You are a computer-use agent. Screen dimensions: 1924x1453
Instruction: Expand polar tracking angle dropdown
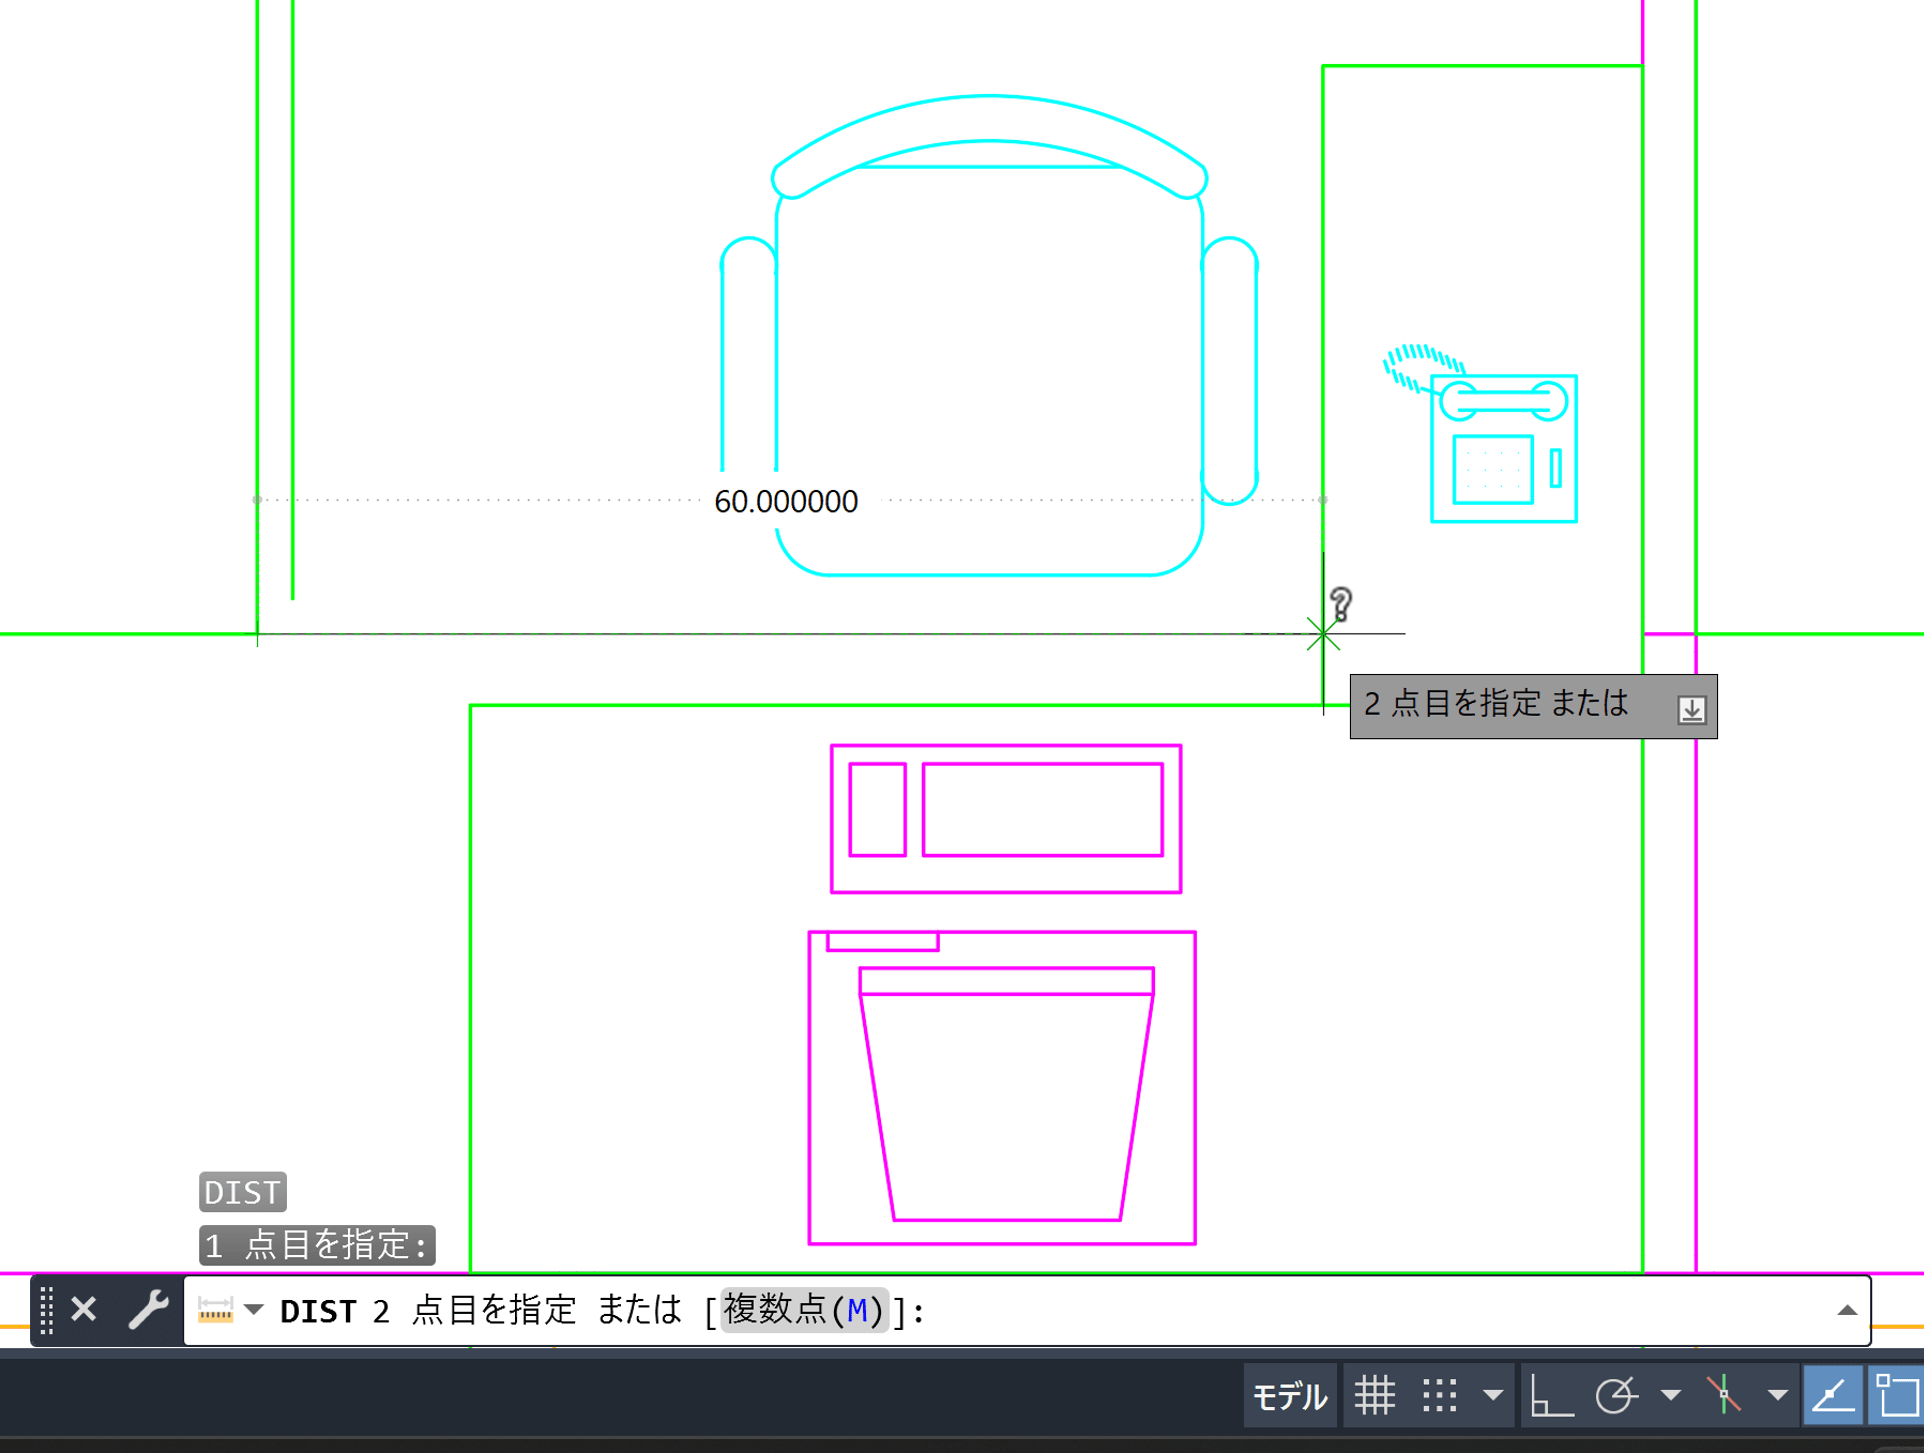(1670, 1395)
